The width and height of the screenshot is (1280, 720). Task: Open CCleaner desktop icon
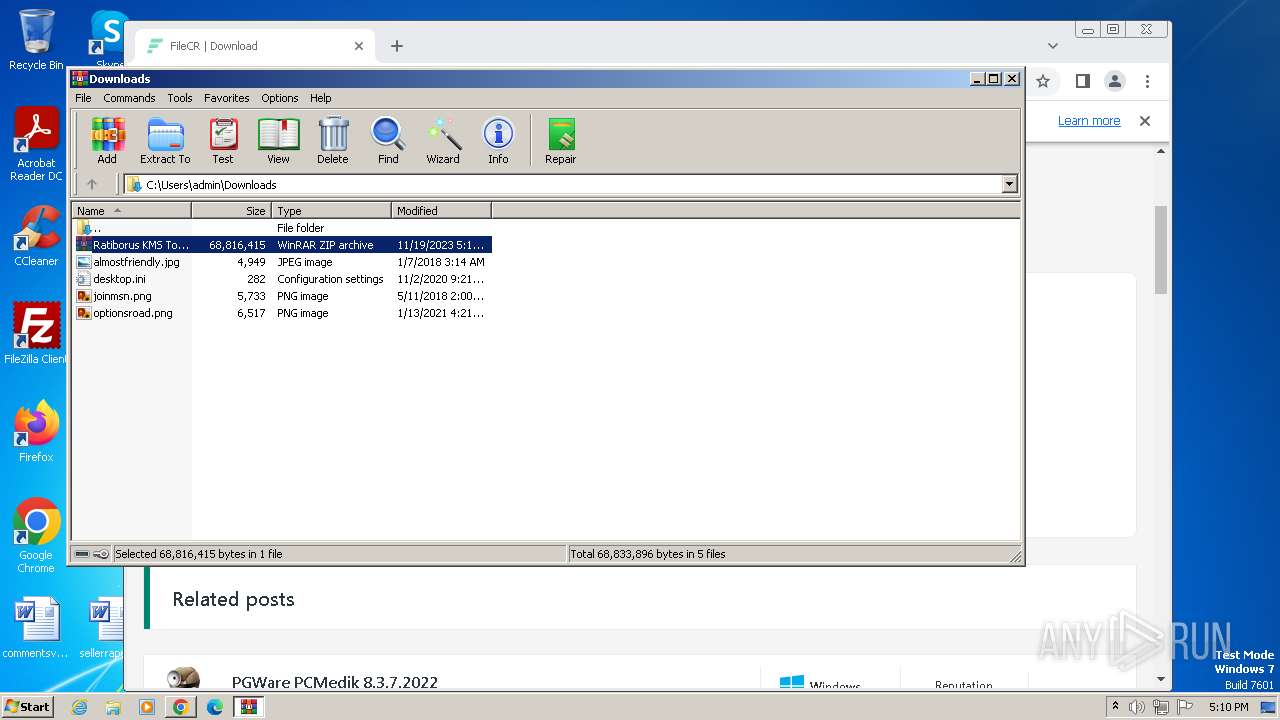pos(36,236)
